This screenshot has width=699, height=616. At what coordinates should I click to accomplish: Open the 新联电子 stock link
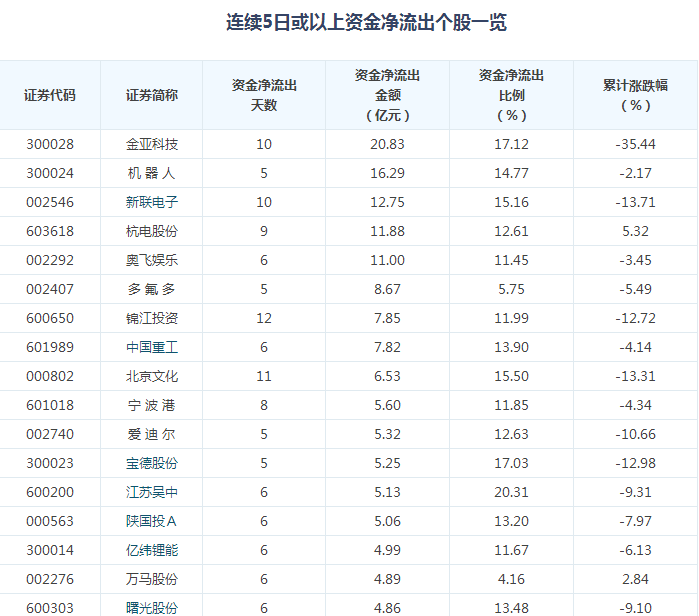click(152, 202)
